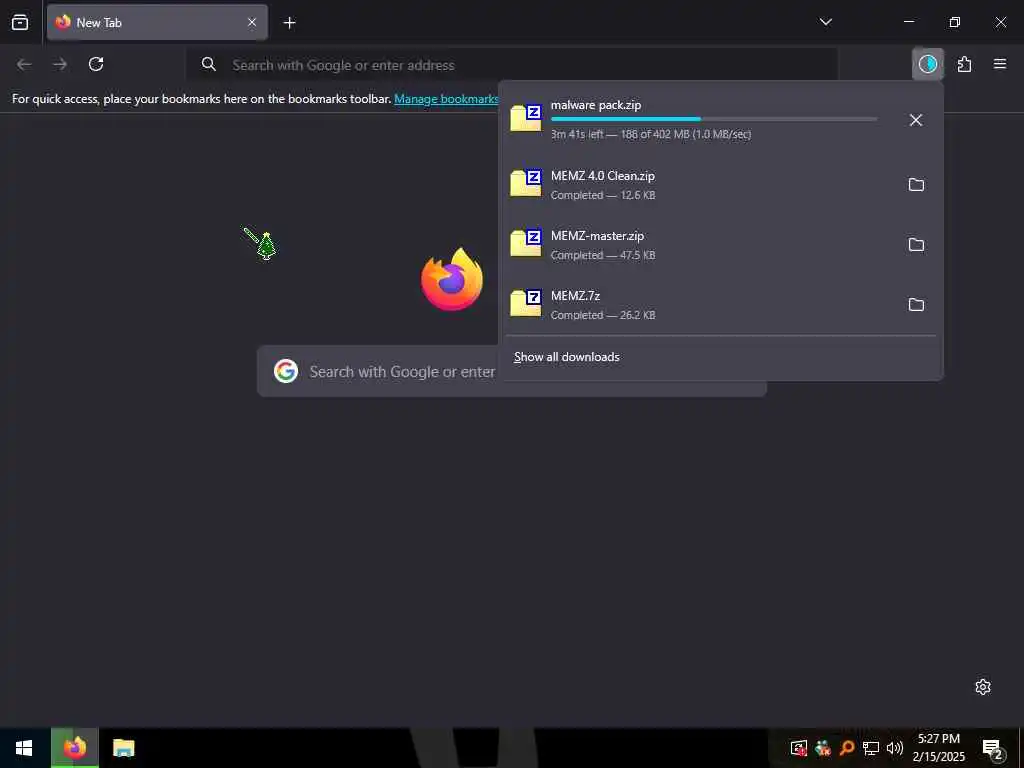Open the Extensions puzzle icon
Screen dimensions: 1024x768
tap(964, 64)
